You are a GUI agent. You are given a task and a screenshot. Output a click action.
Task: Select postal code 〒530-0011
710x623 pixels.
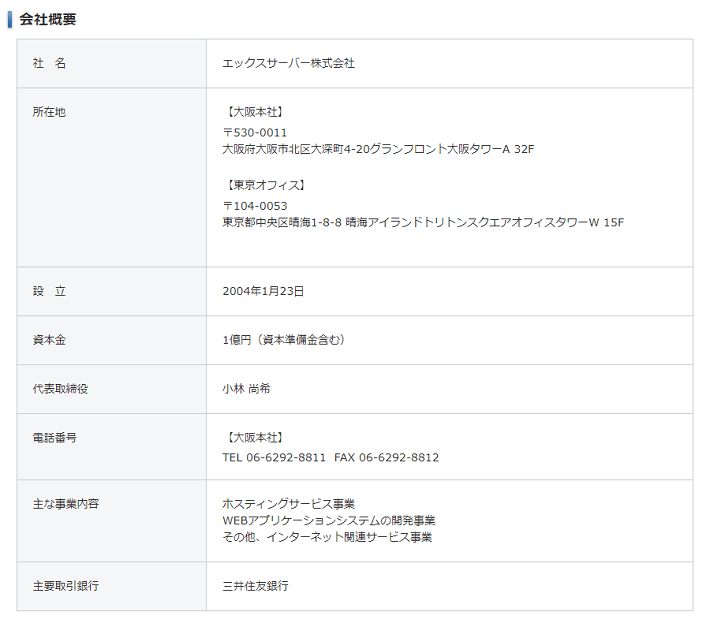255,133
